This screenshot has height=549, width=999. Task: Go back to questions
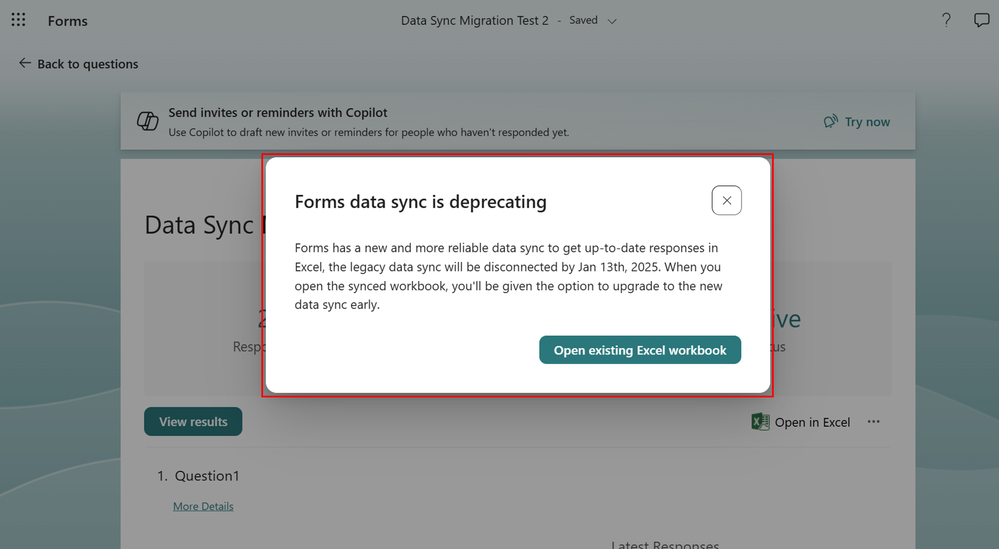[x=78, y=64]
